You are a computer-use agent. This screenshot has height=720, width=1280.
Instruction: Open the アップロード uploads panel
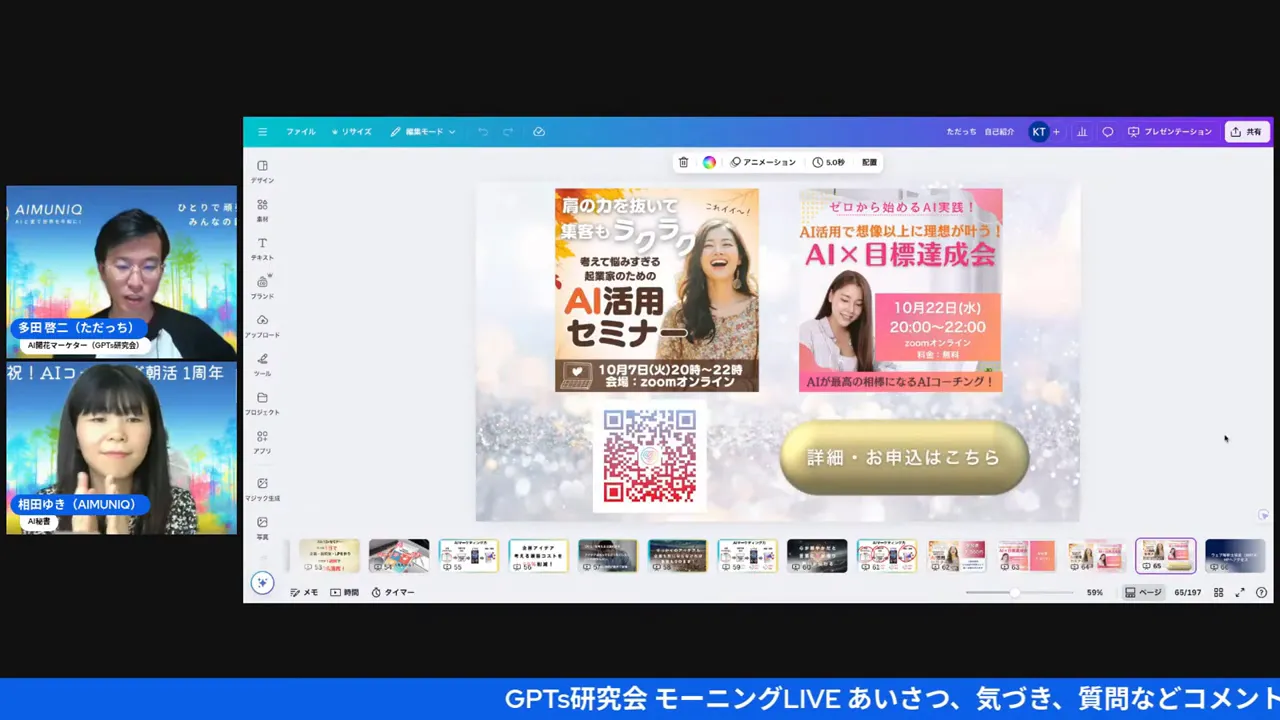point(262,326)
